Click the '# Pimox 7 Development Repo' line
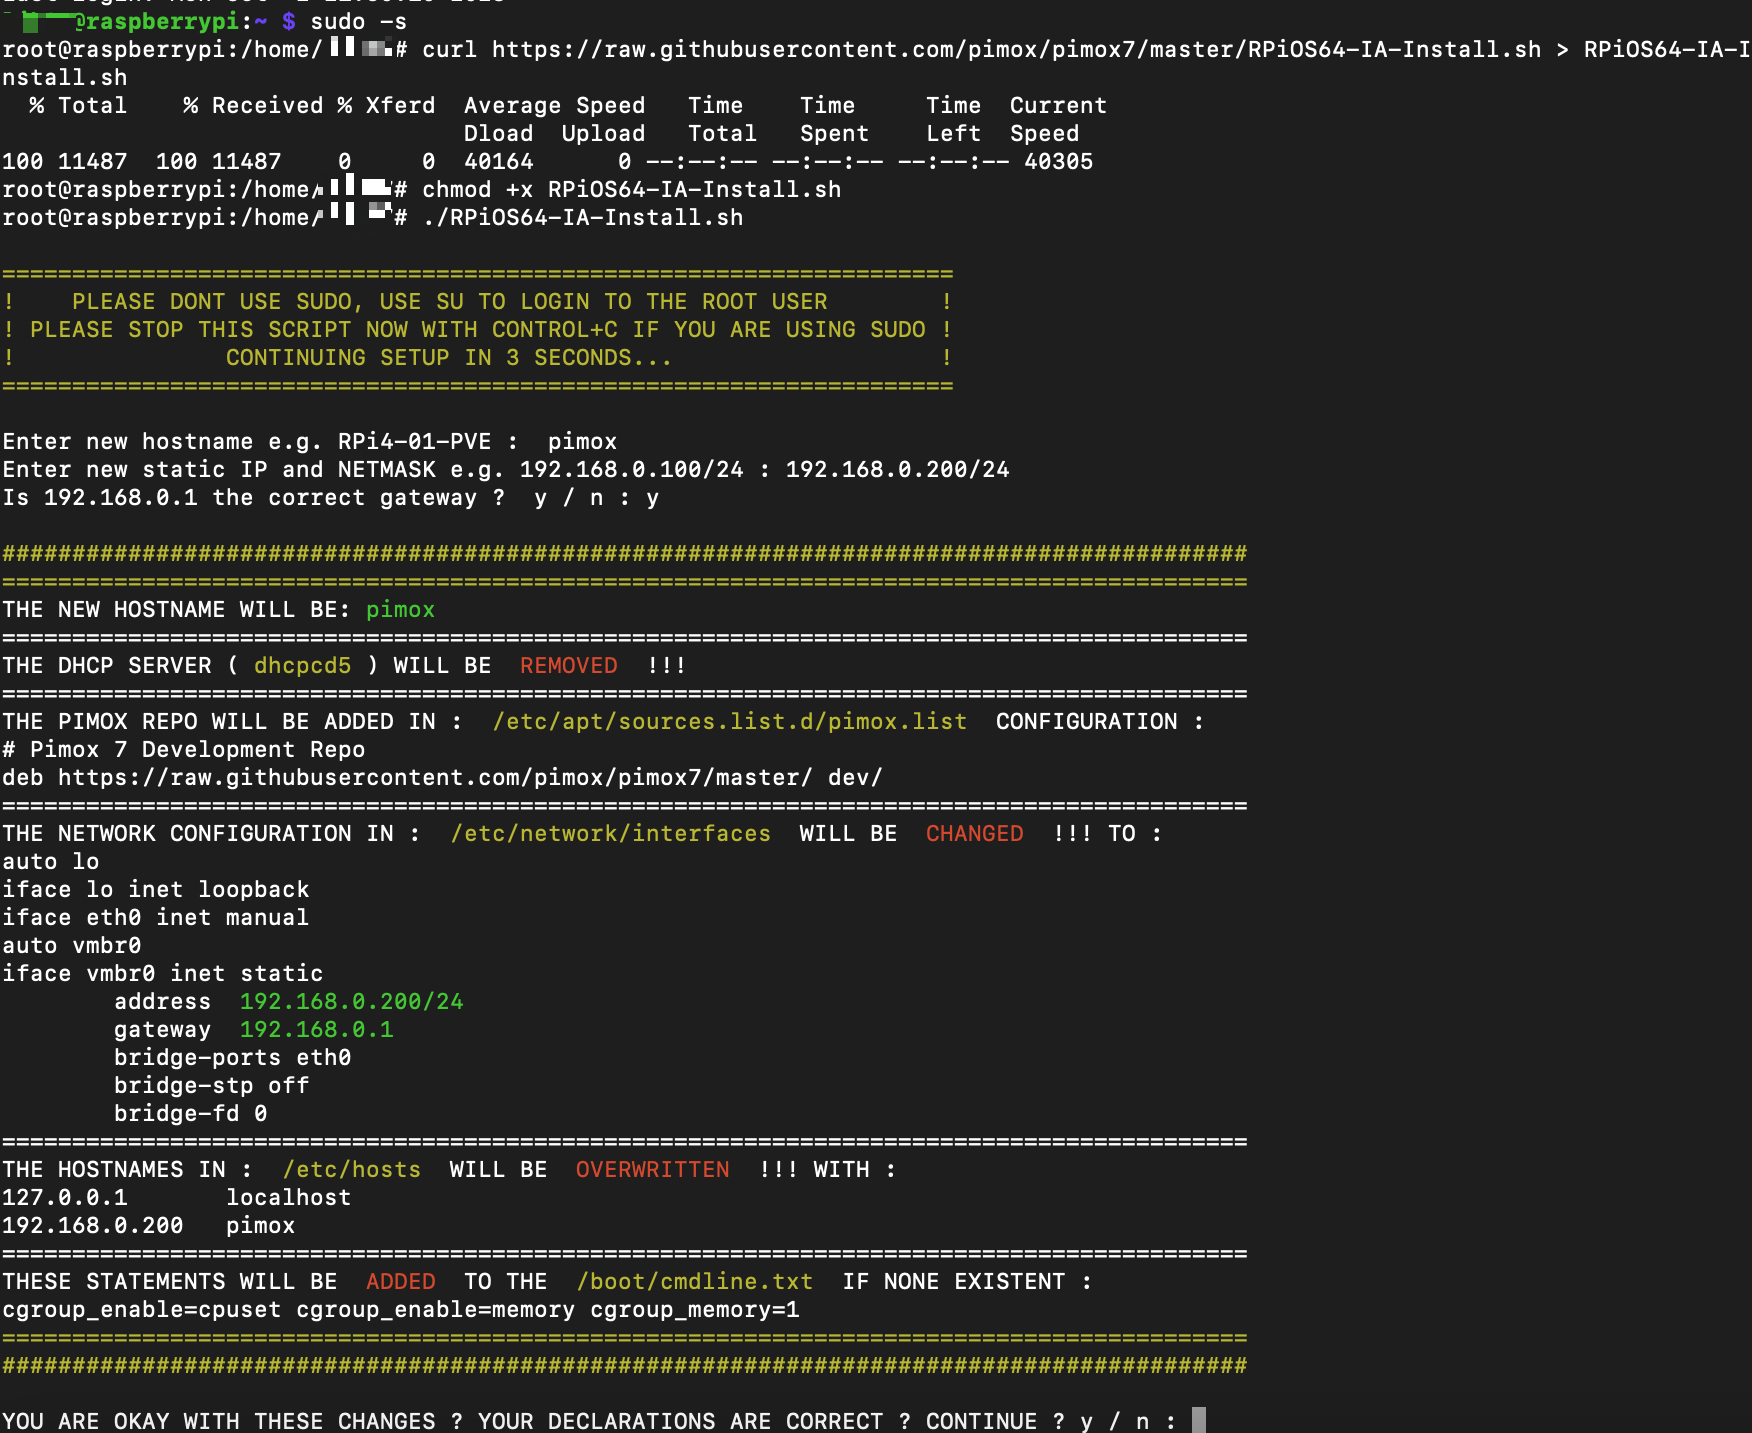Screen dimensions: 1752x1433 184,750
